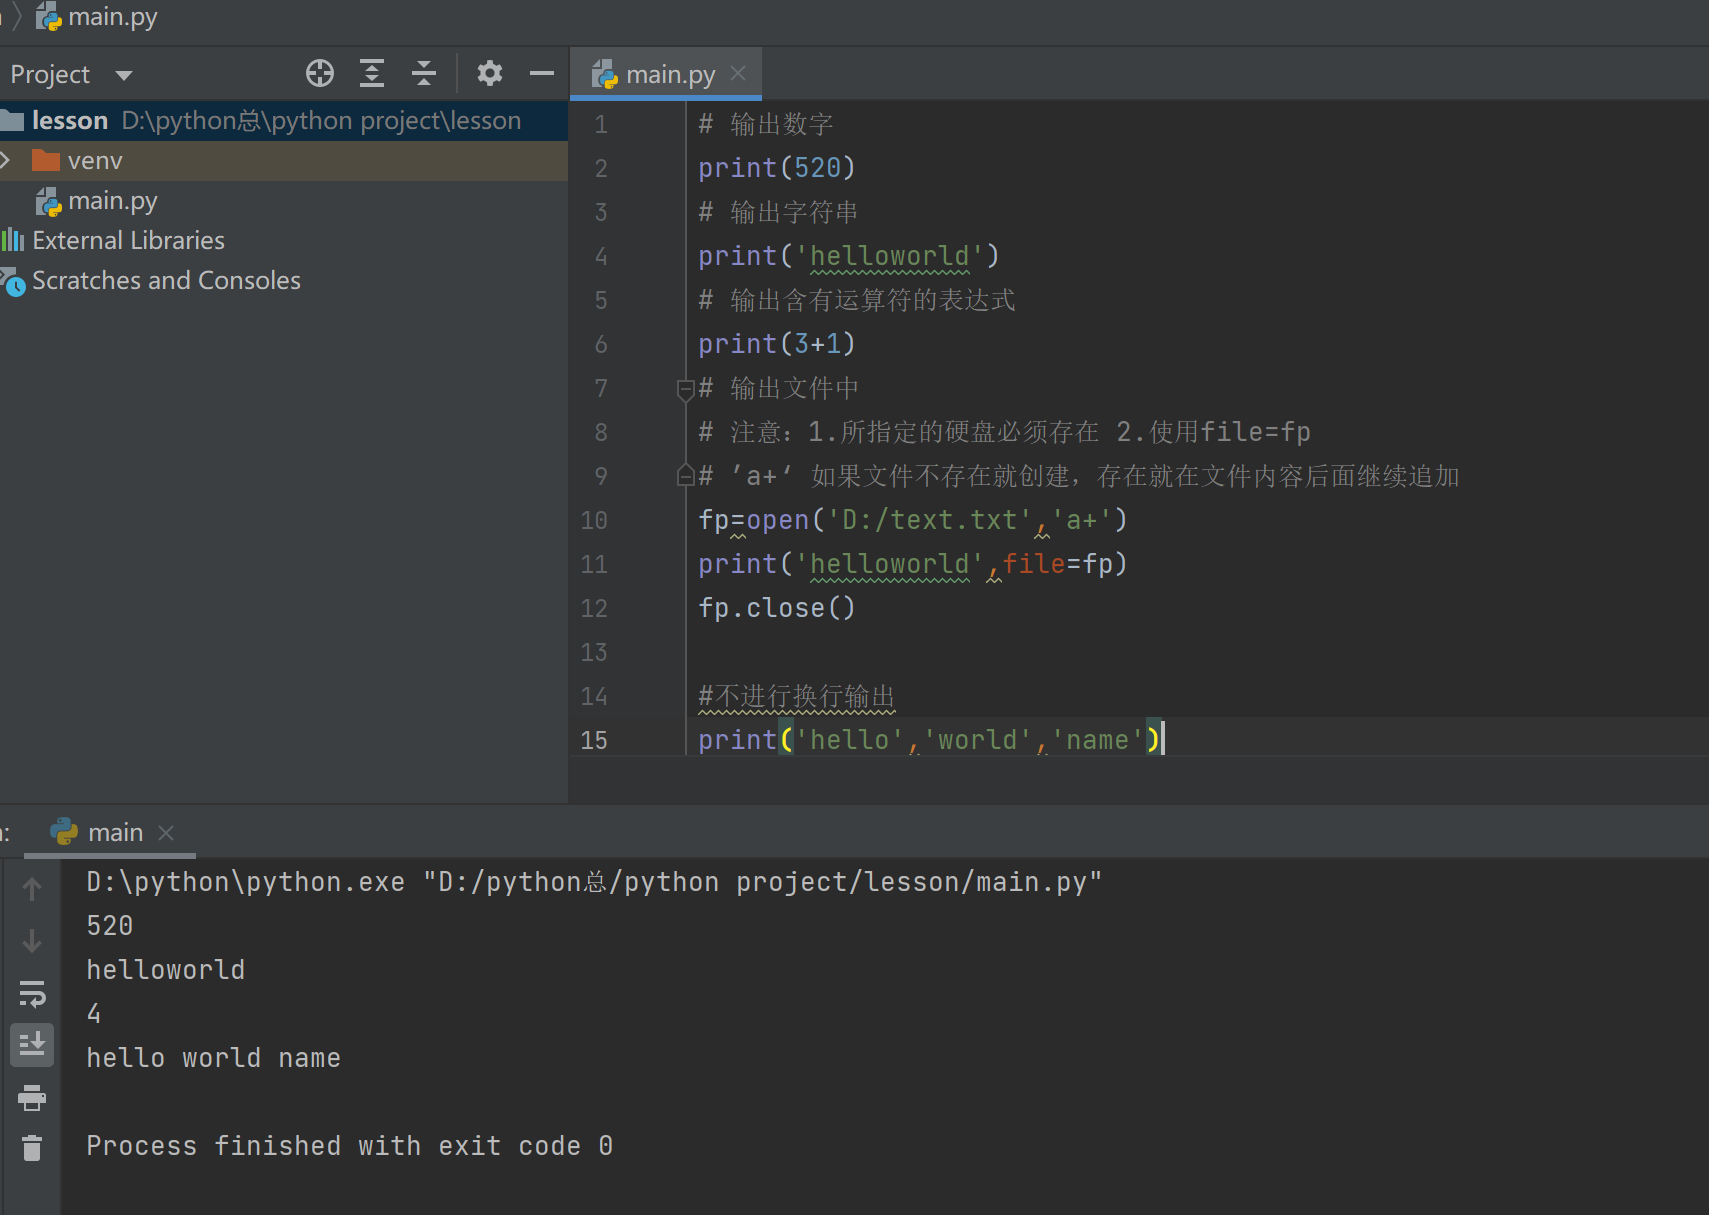
Task: Click the 'name' string on line 15
Action: [x=1097, y=740]
